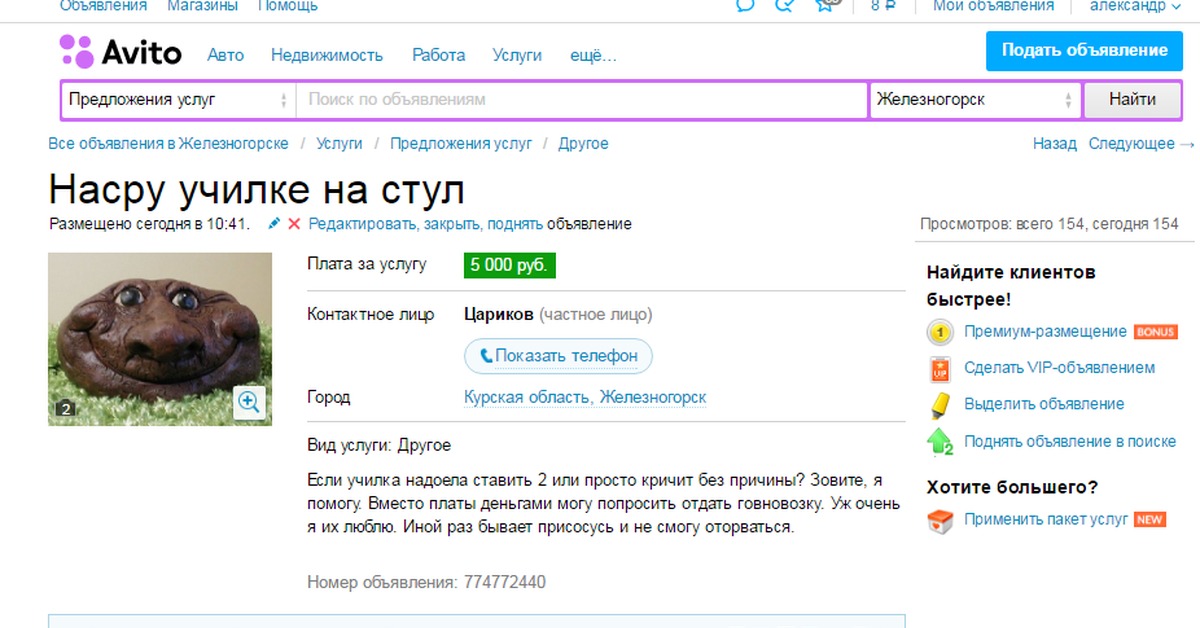
Task: Click Применить пакет услуг link
Action: pyautogui.click(x=1046, y=520)
